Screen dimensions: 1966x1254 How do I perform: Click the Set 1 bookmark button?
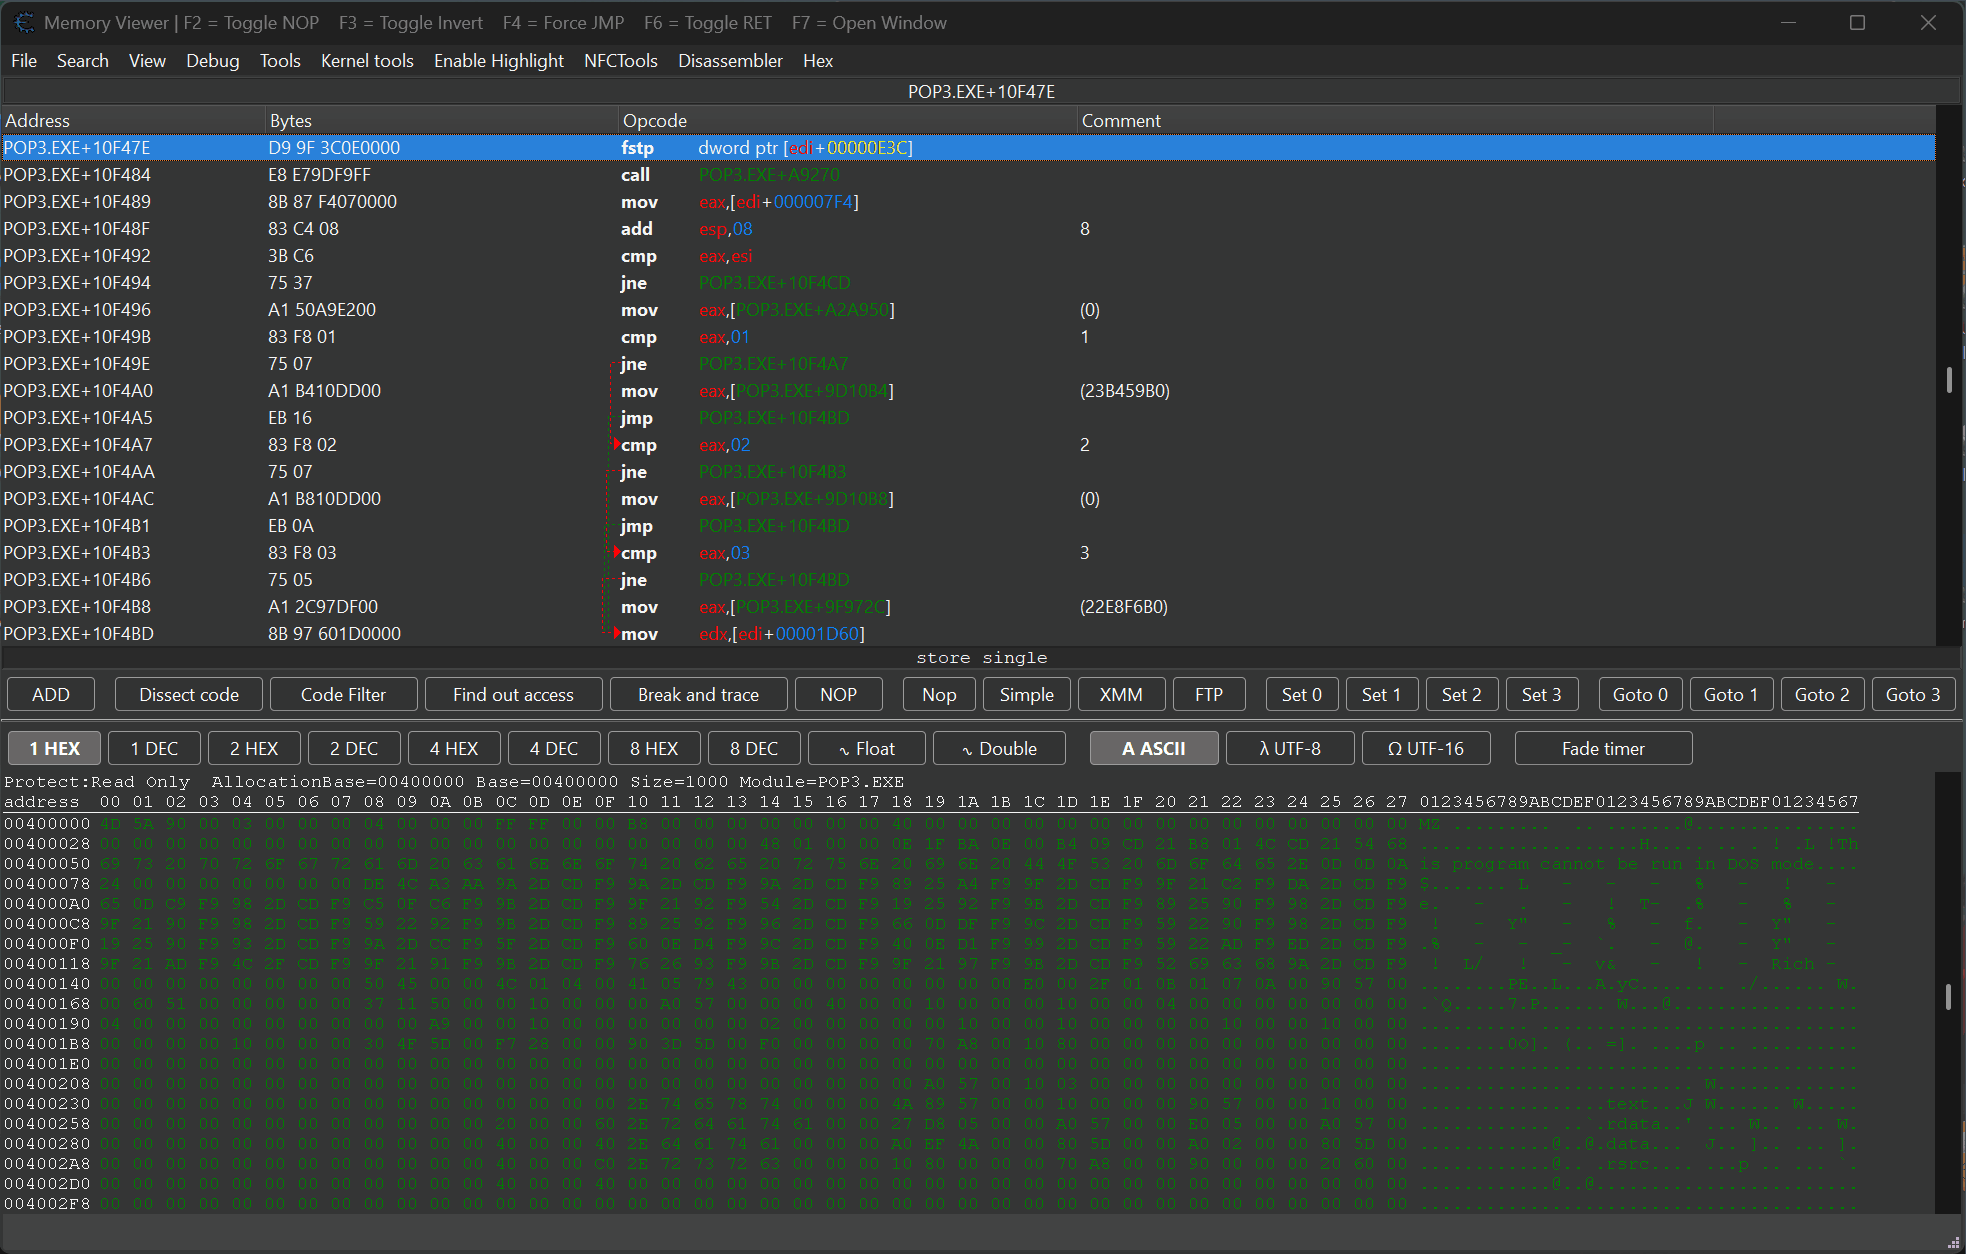(x=1381, y=694)
